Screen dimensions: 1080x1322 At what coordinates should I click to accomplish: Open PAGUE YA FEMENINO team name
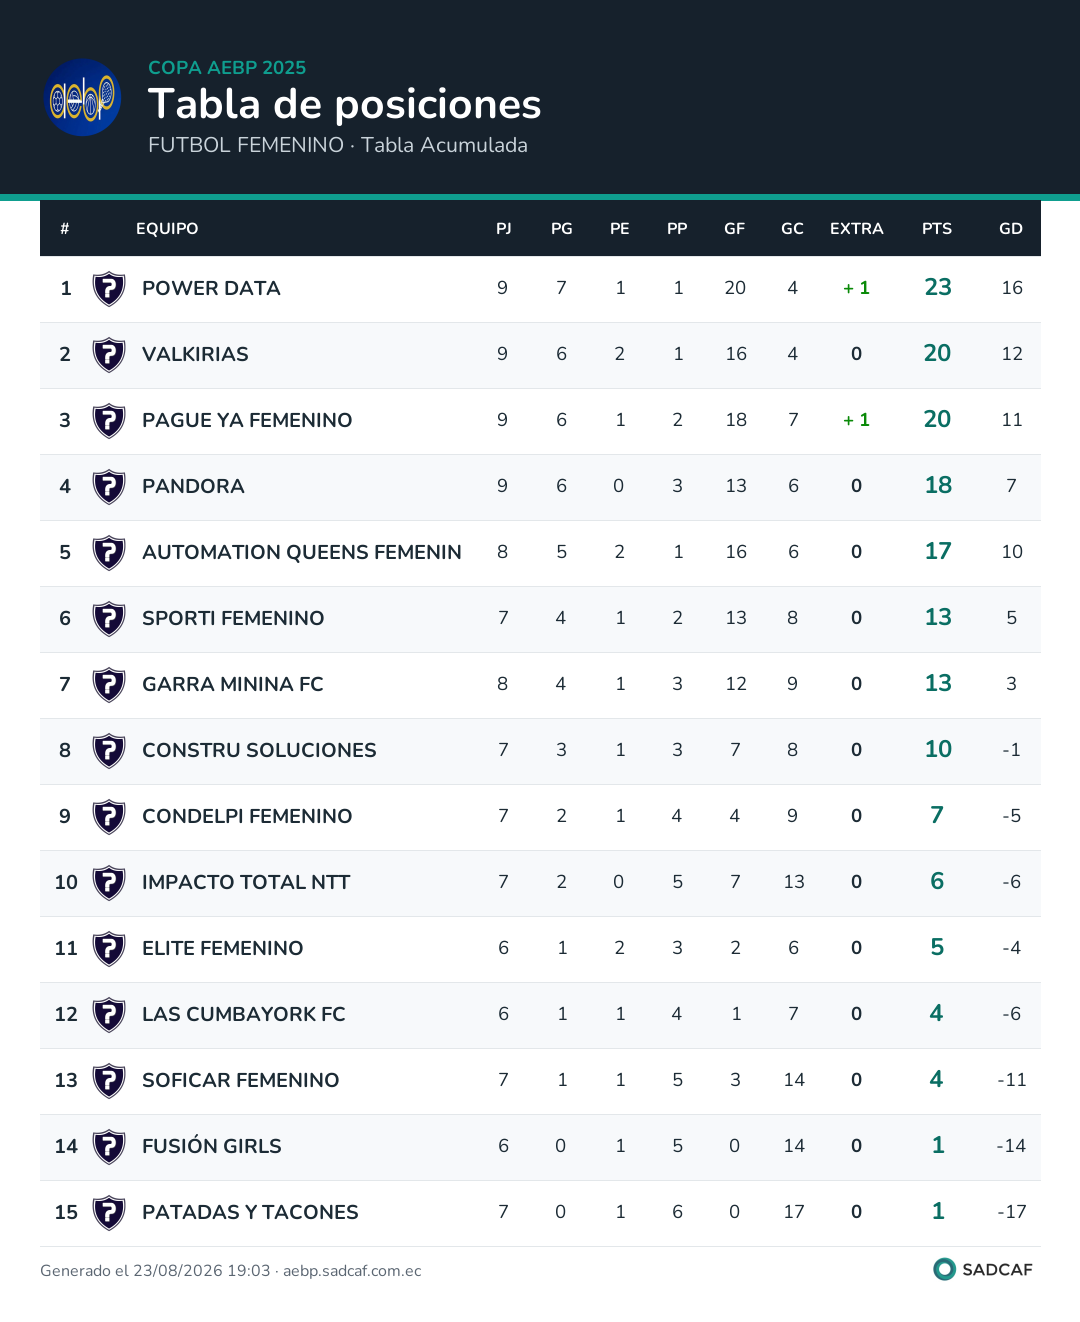click(247, 420)
